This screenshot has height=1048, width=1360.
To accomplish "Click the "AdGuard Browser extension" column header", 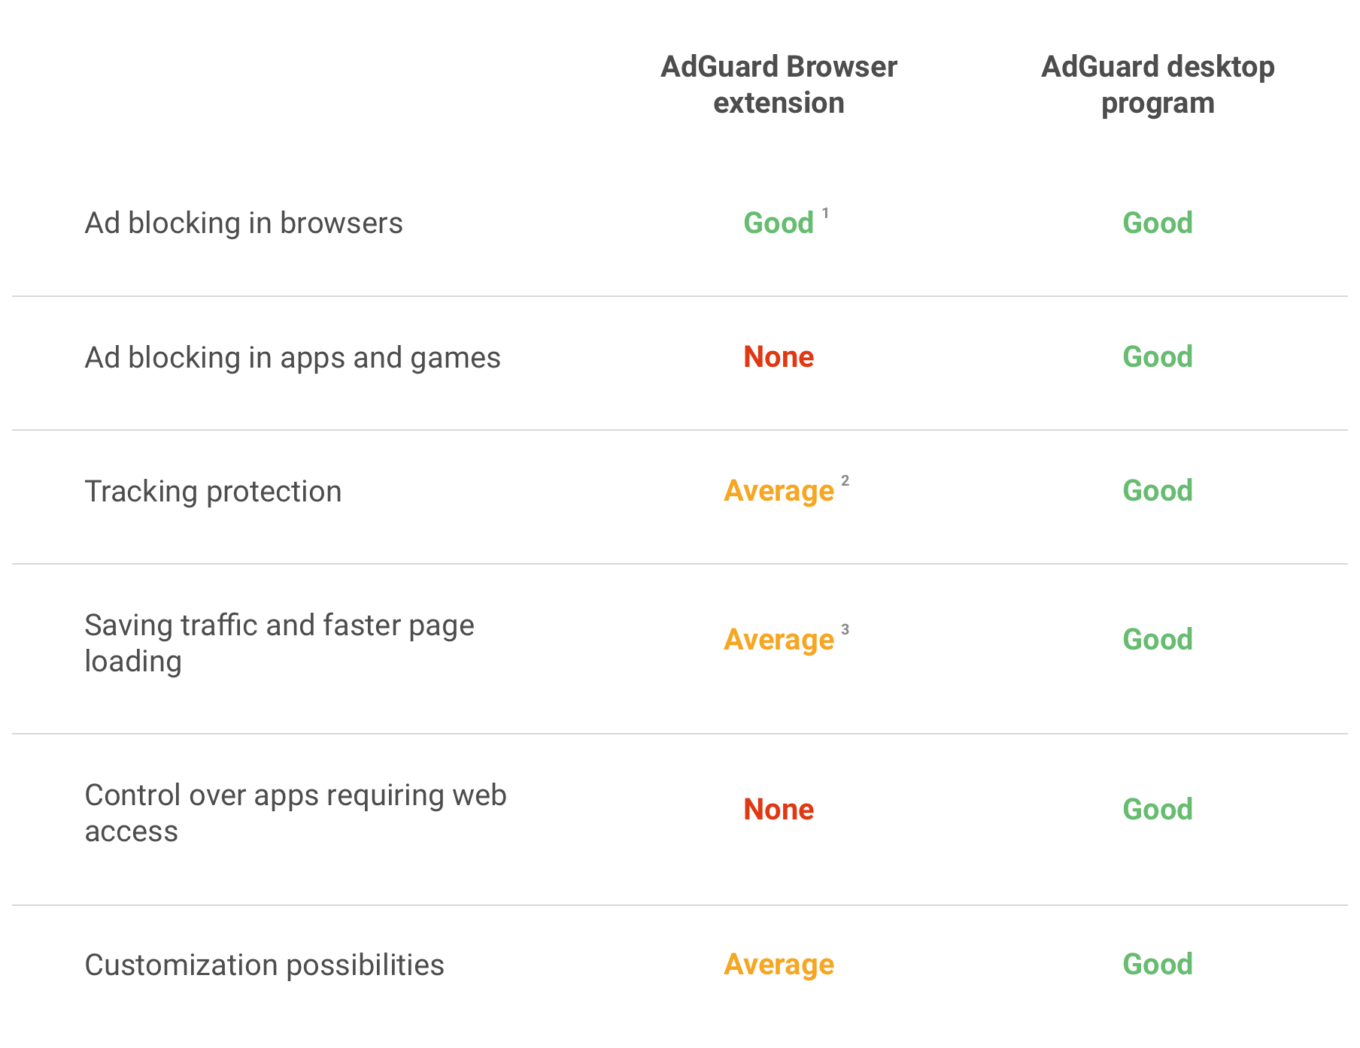I will (x=778, y=85).
